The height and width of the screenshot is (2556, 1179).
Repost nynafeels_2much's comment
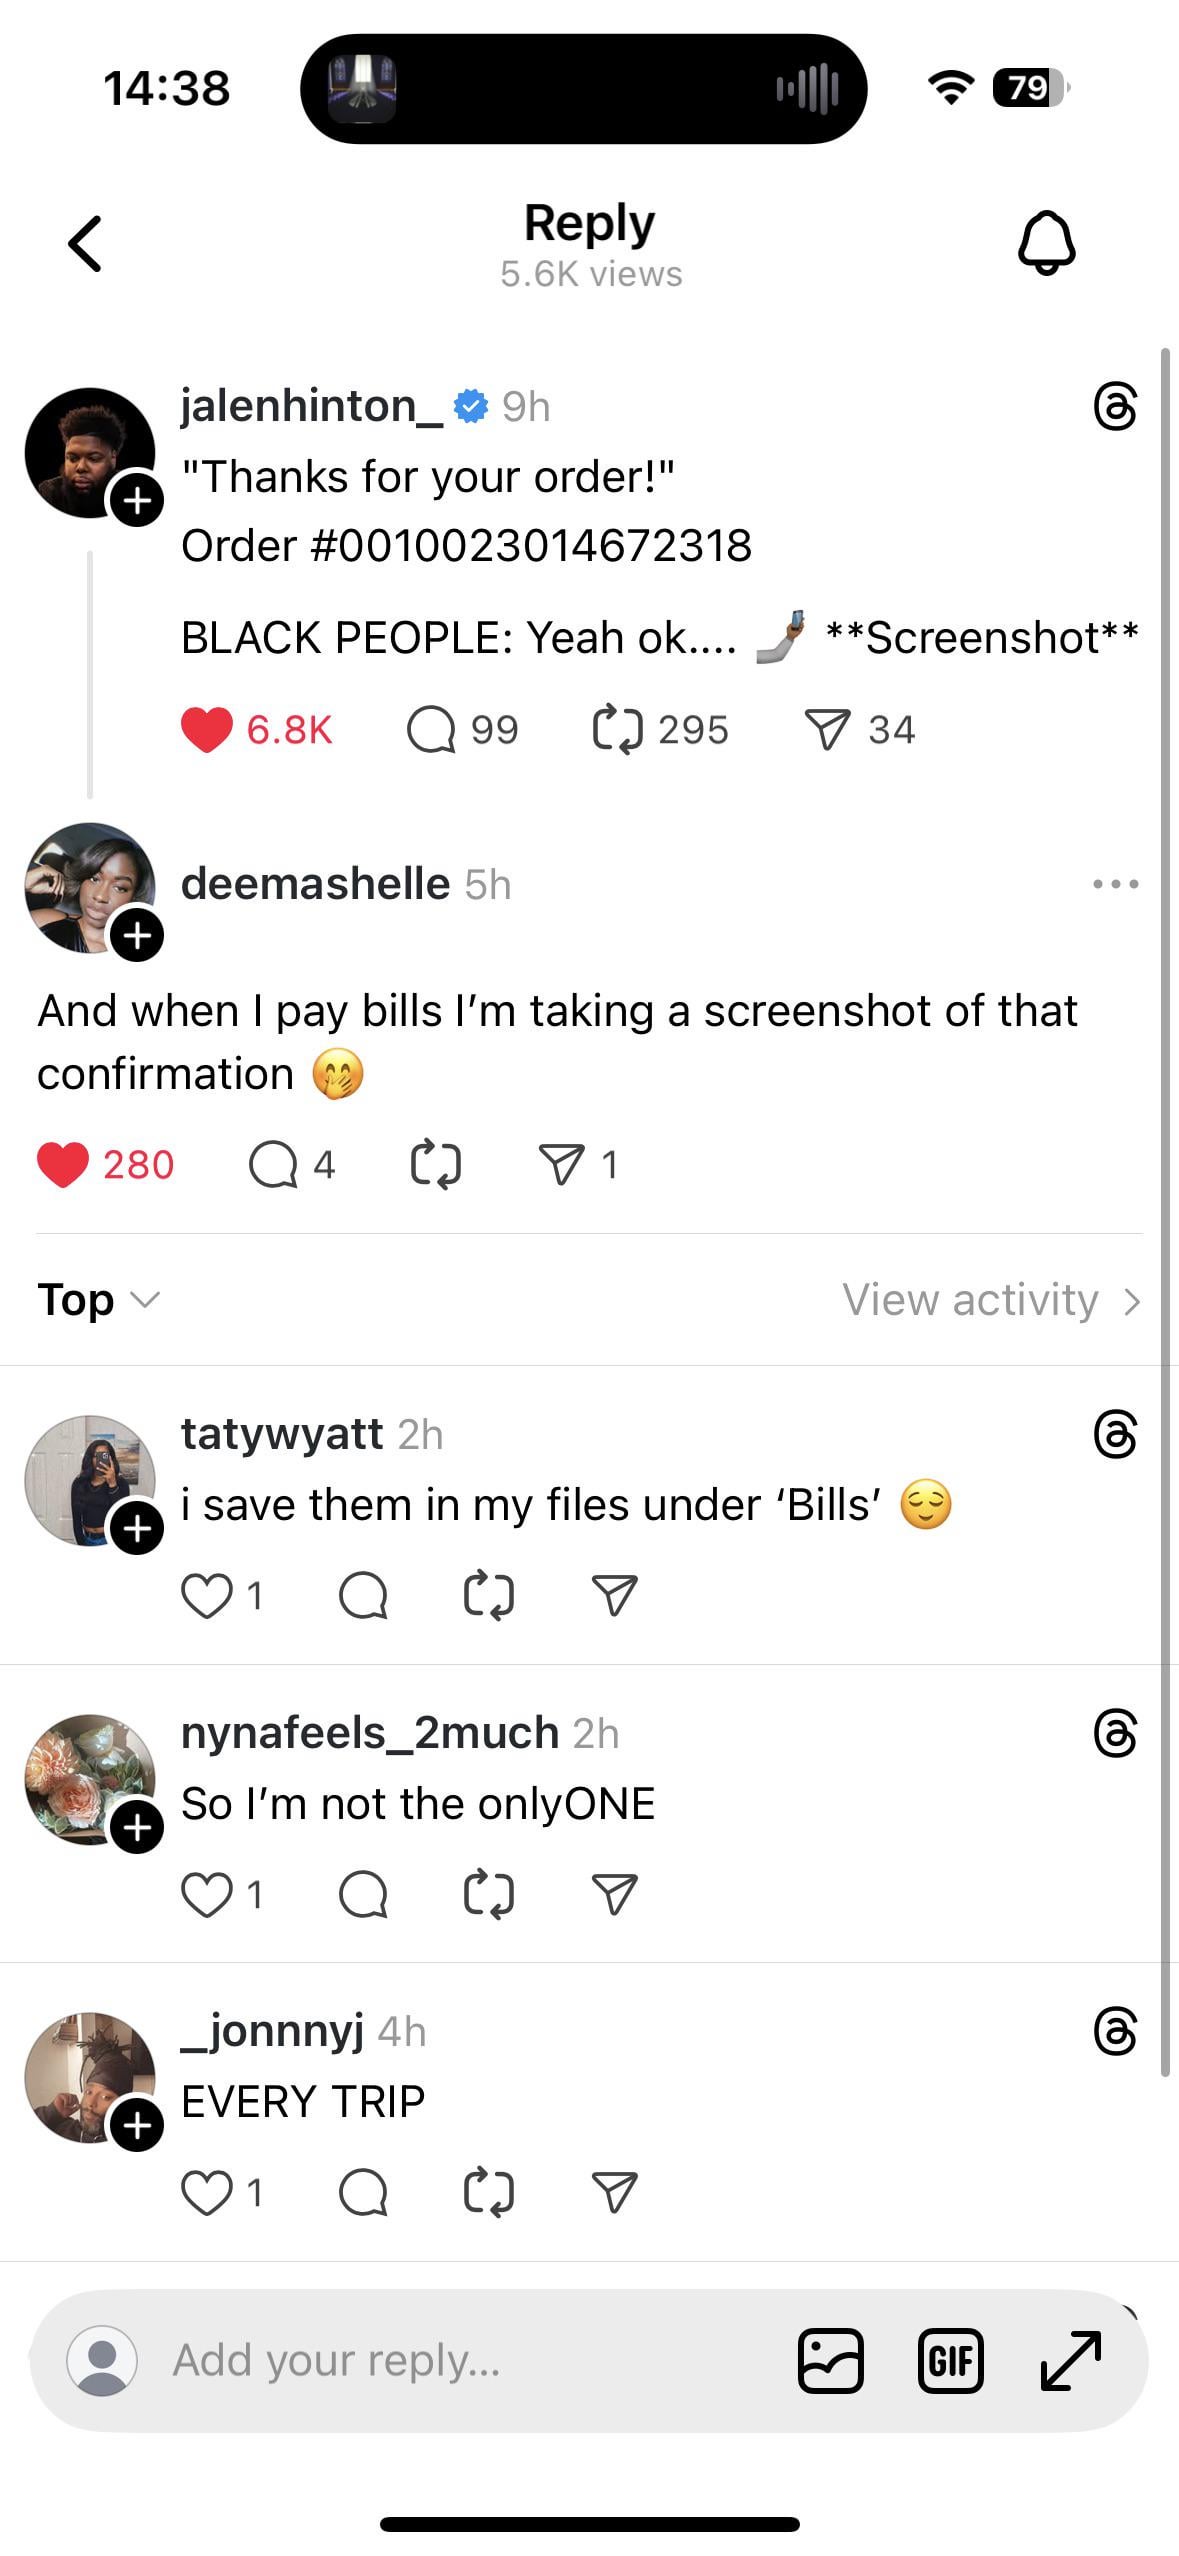489,1894
